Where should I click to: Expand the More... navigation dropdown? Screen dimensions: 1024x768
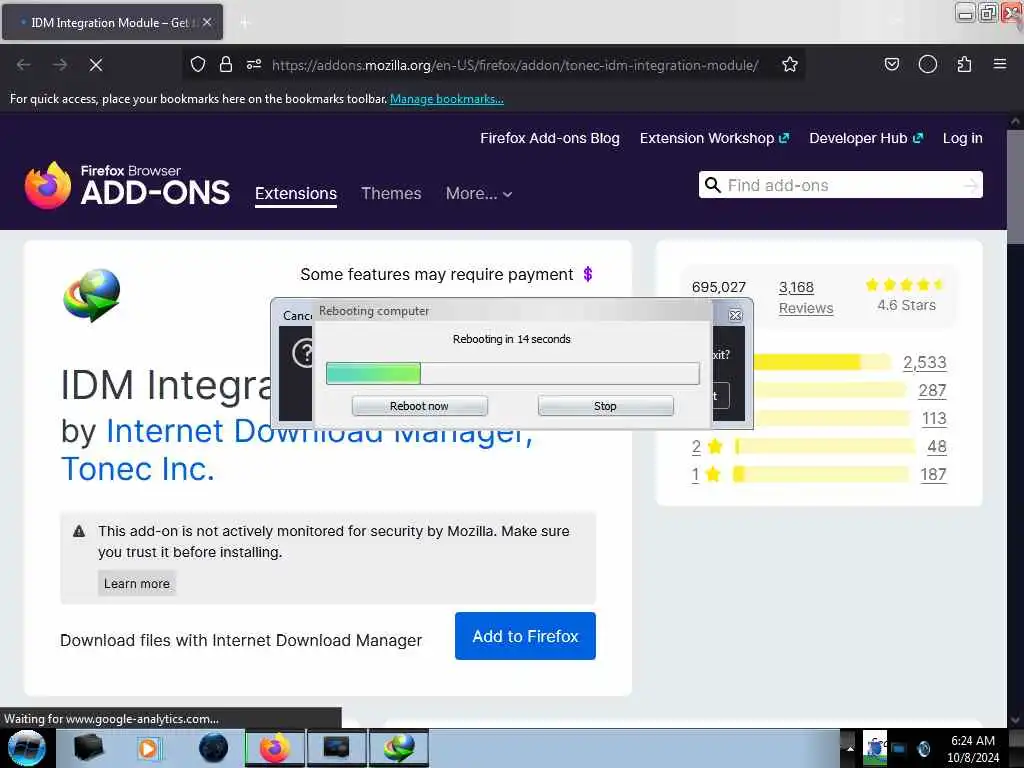pos(479,193)
